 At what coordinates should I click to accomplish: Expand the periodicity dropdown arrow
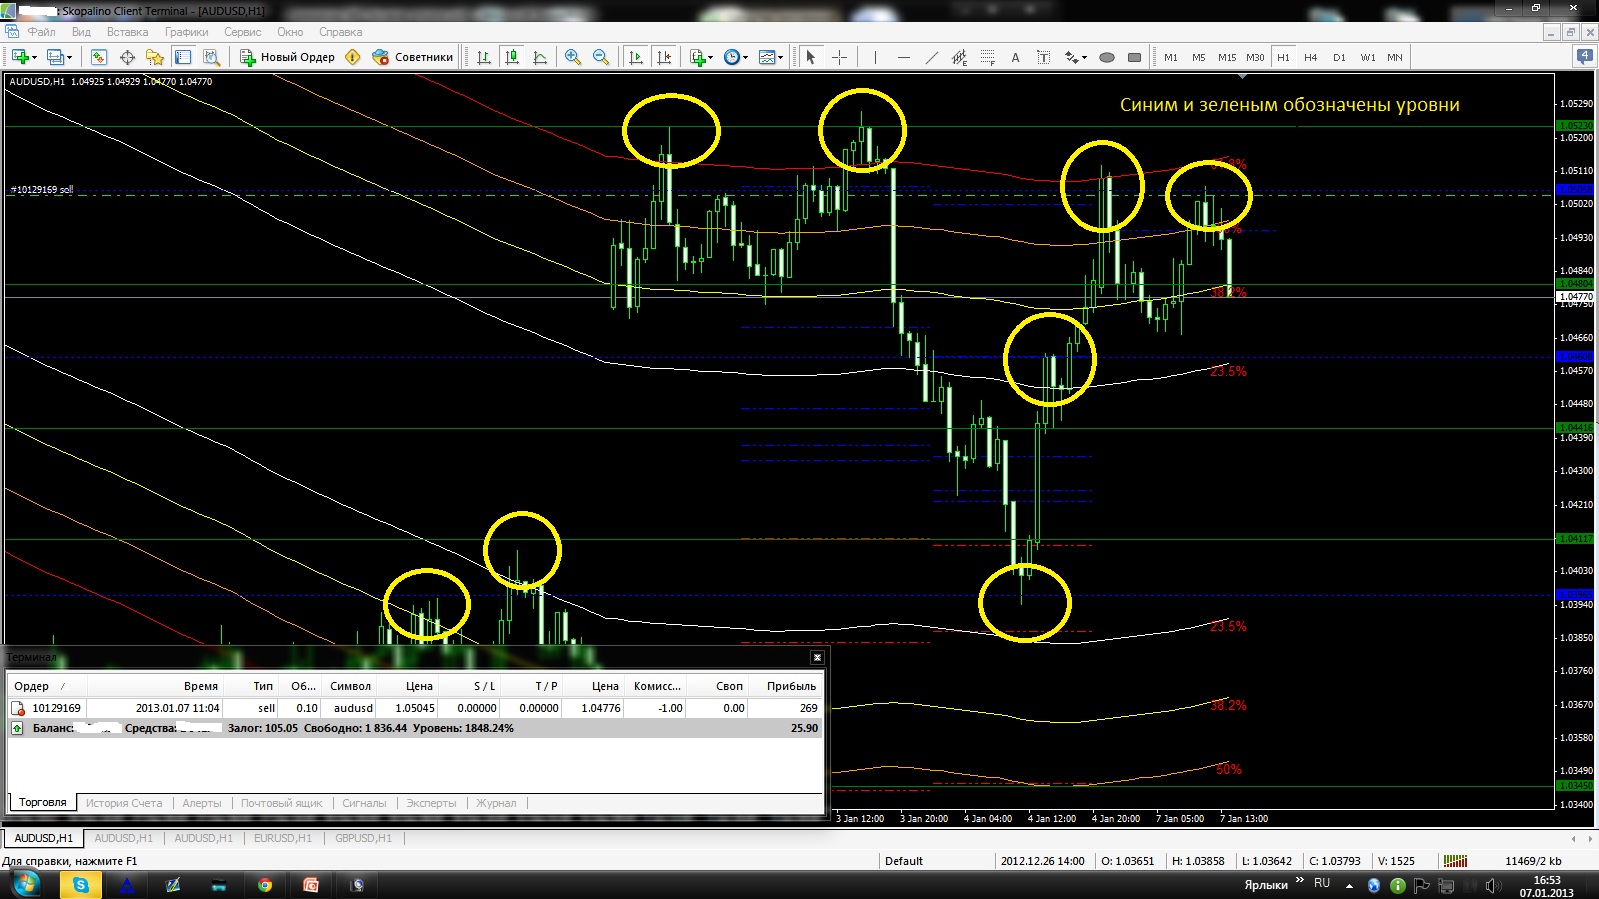[x=745, y=58]
